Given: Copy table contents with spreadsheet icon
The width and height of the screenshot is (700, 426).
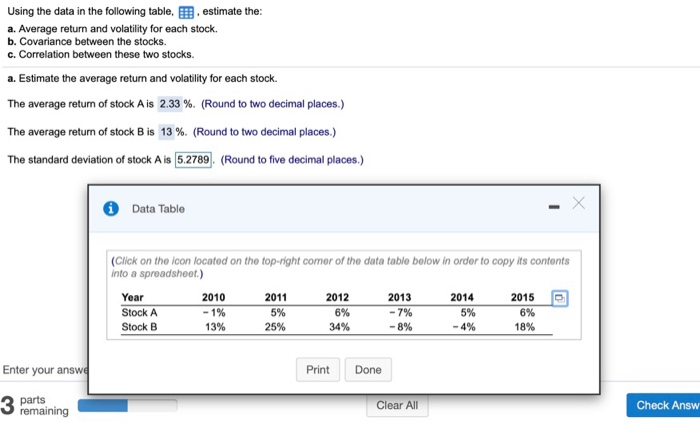Looking at the screenshot, I should 560,298.
